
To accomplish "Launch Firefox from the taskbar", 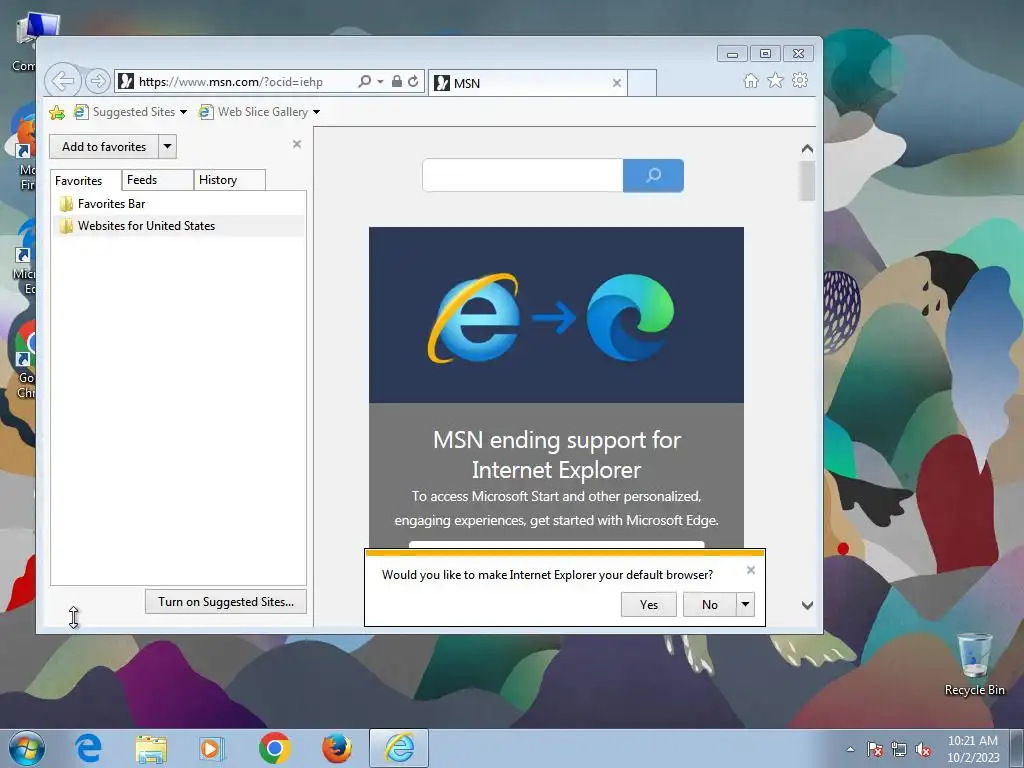I will click(x=337, y=748).
